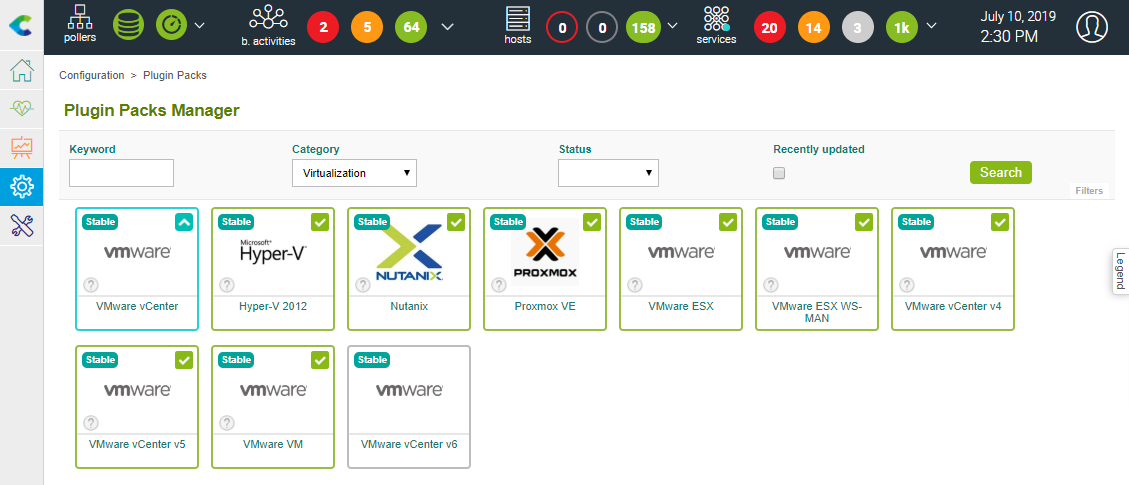
Task: Click installed checkmark on VMware vCenter v5
Action: pos(184,360)
